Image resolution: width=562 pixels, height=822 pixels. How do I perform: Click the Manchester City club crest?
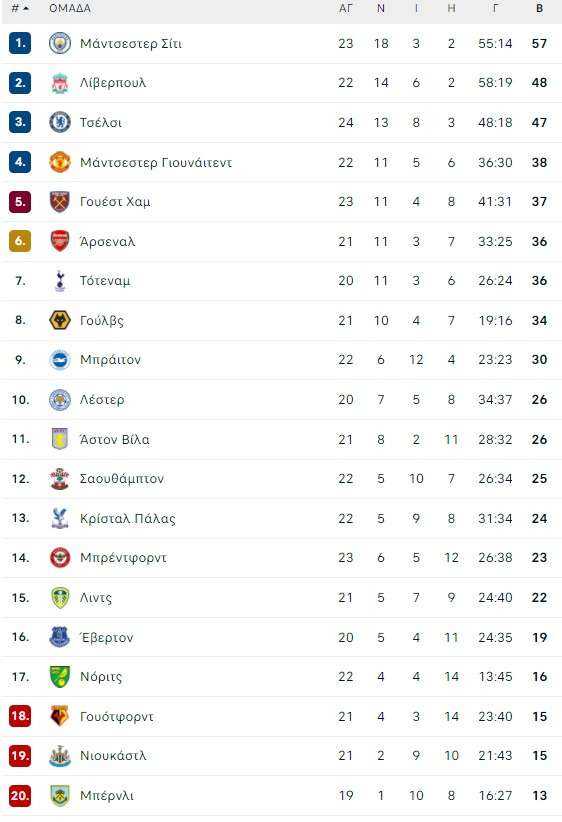[x=60, y=43]
